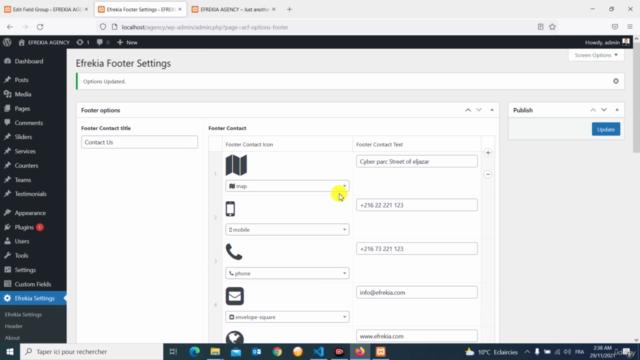Open the phone icon dropdown
The image size is (640, 360).
tap(287, 273)
